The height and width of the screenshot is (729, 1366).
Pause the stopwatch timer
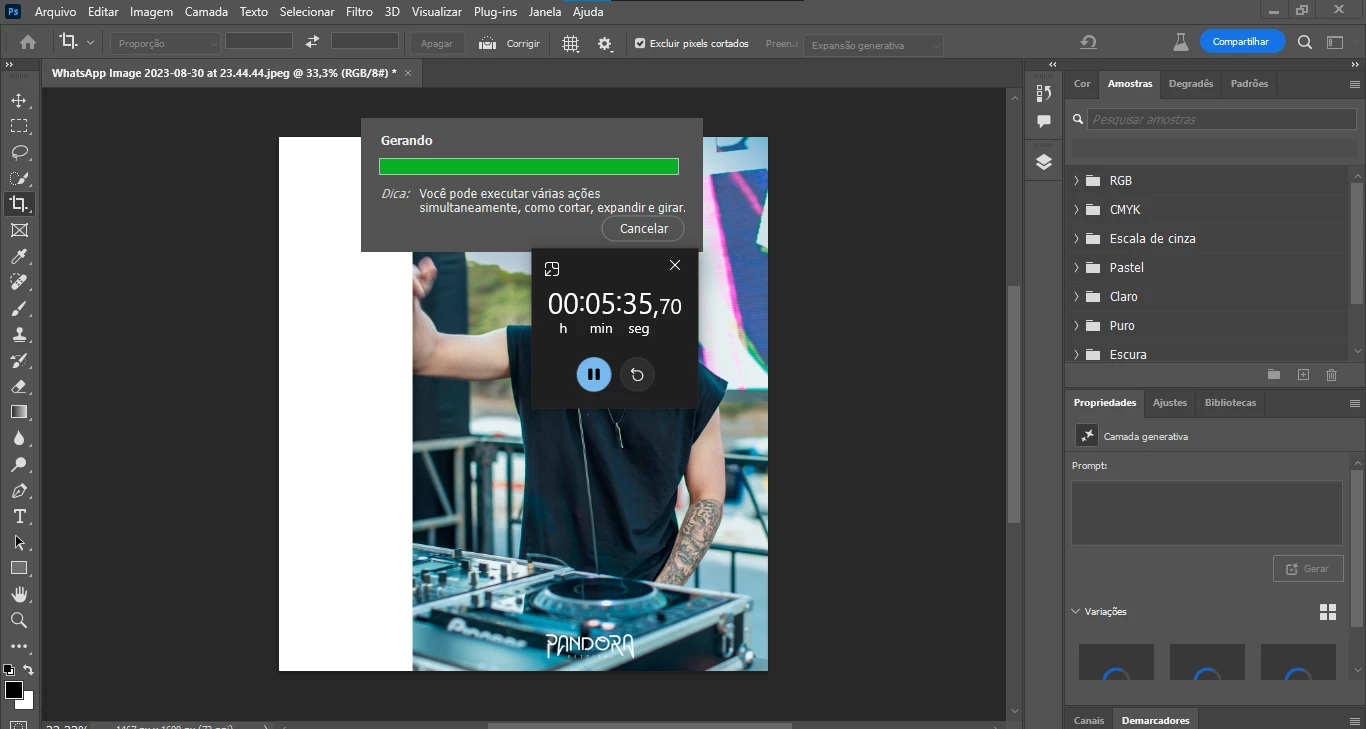coord(594,374)
